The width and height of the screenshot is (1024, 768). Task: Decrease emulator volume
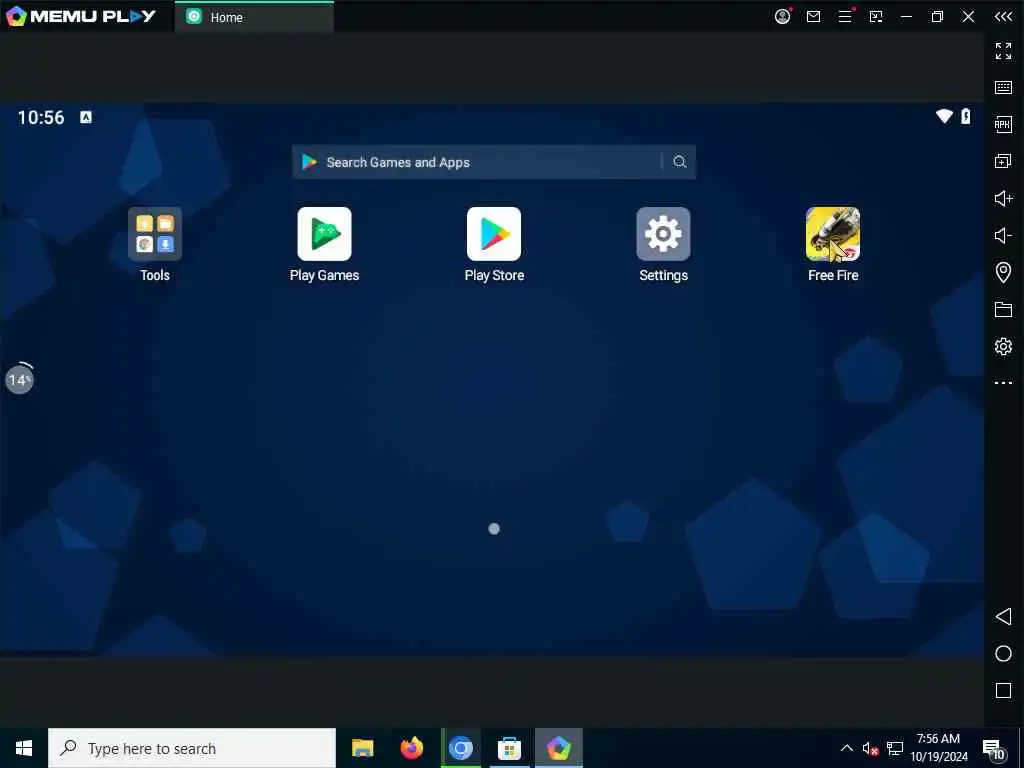pyautogui.click(x=1003, y=235)
